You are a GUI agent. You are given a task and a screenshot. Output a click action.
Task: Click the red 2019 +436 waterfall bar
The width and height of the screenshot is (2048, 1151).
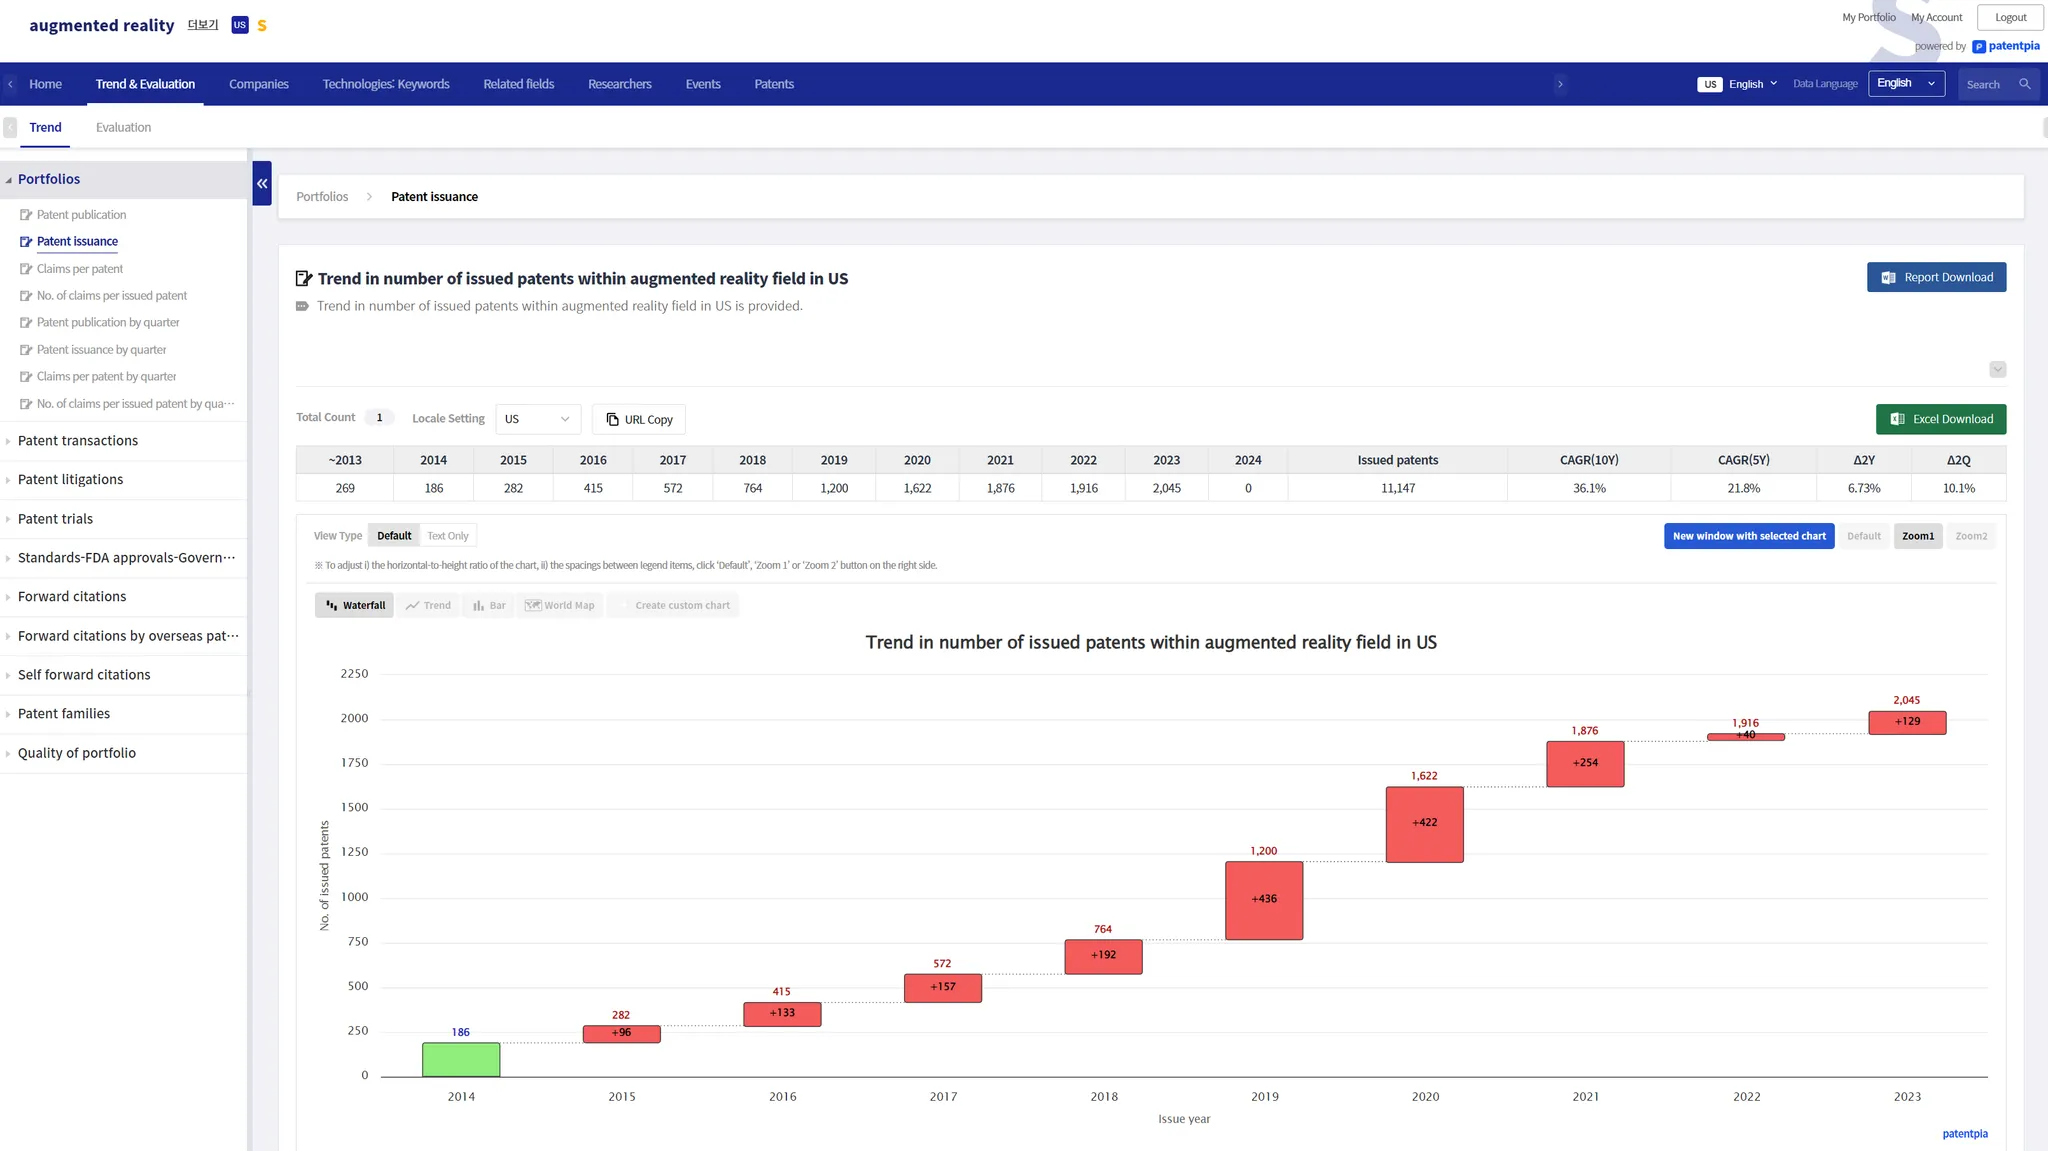1264,900
